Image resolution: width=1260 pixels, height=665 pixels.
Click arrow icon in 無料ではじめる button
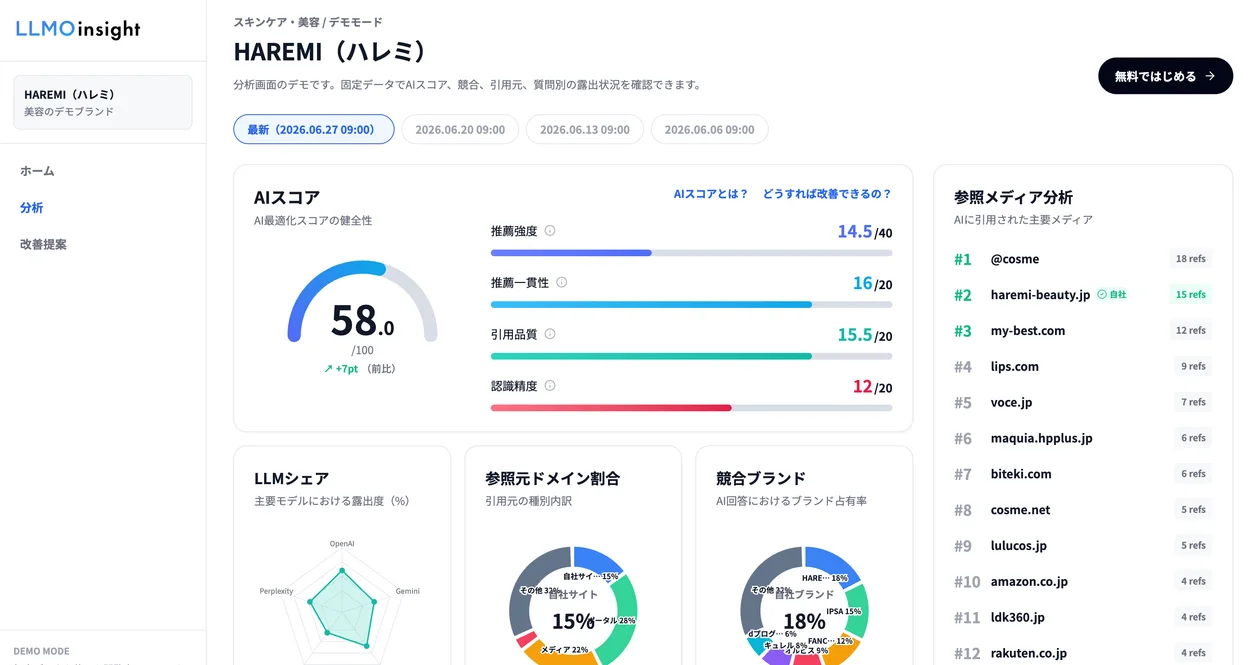[x=1210, y=76]
